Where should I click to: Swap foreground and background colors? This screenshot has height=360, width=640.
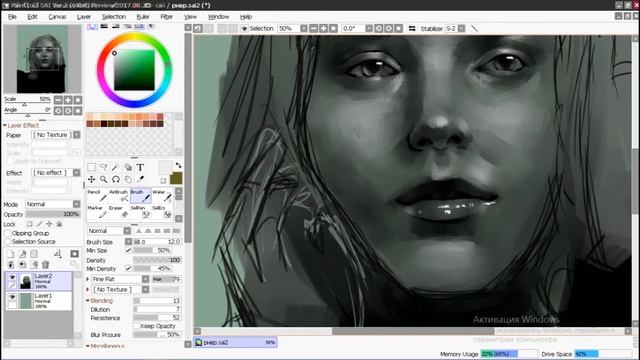(x=178, y=165)
